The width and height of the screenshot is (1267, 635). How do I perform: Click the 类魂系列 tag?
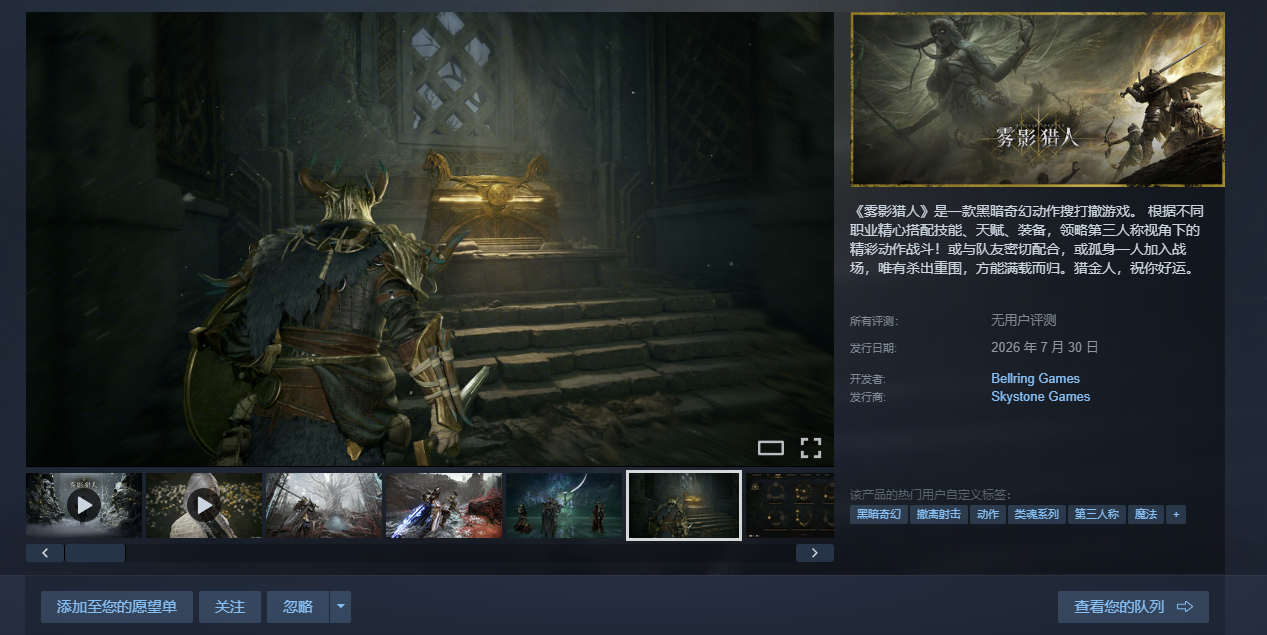click(1036, 514)
